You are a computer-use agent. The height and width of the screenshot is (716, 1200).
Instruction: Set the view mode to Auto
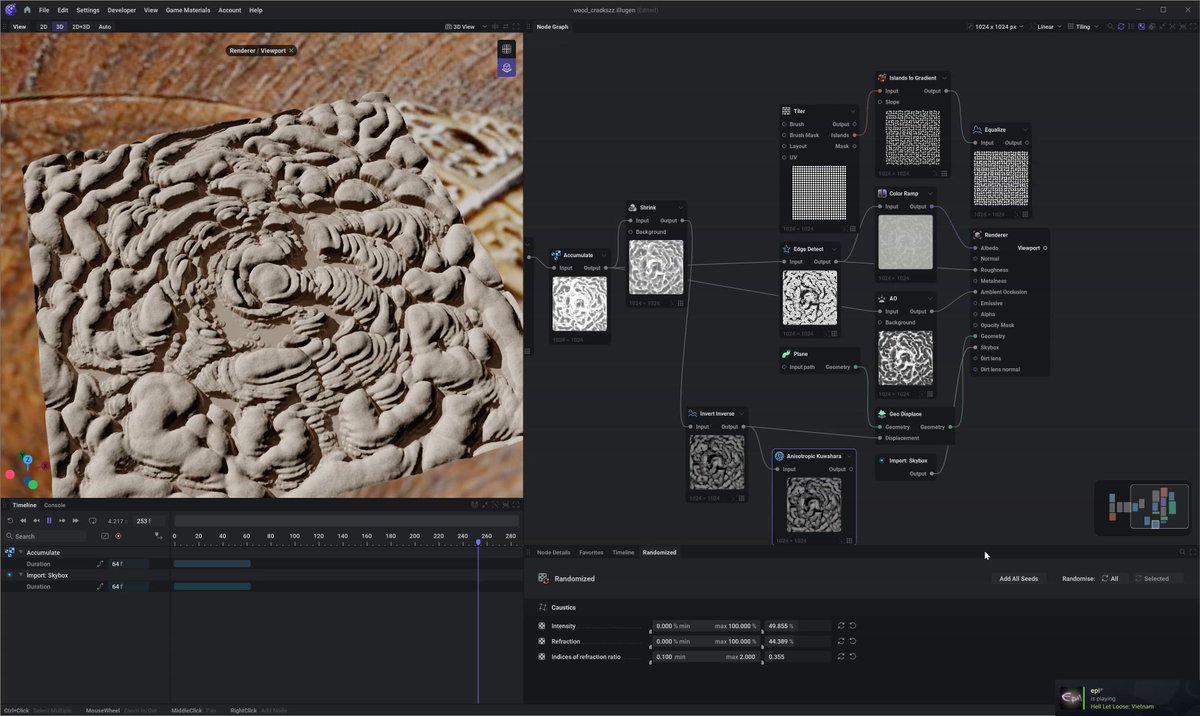(x=105, y=27)
